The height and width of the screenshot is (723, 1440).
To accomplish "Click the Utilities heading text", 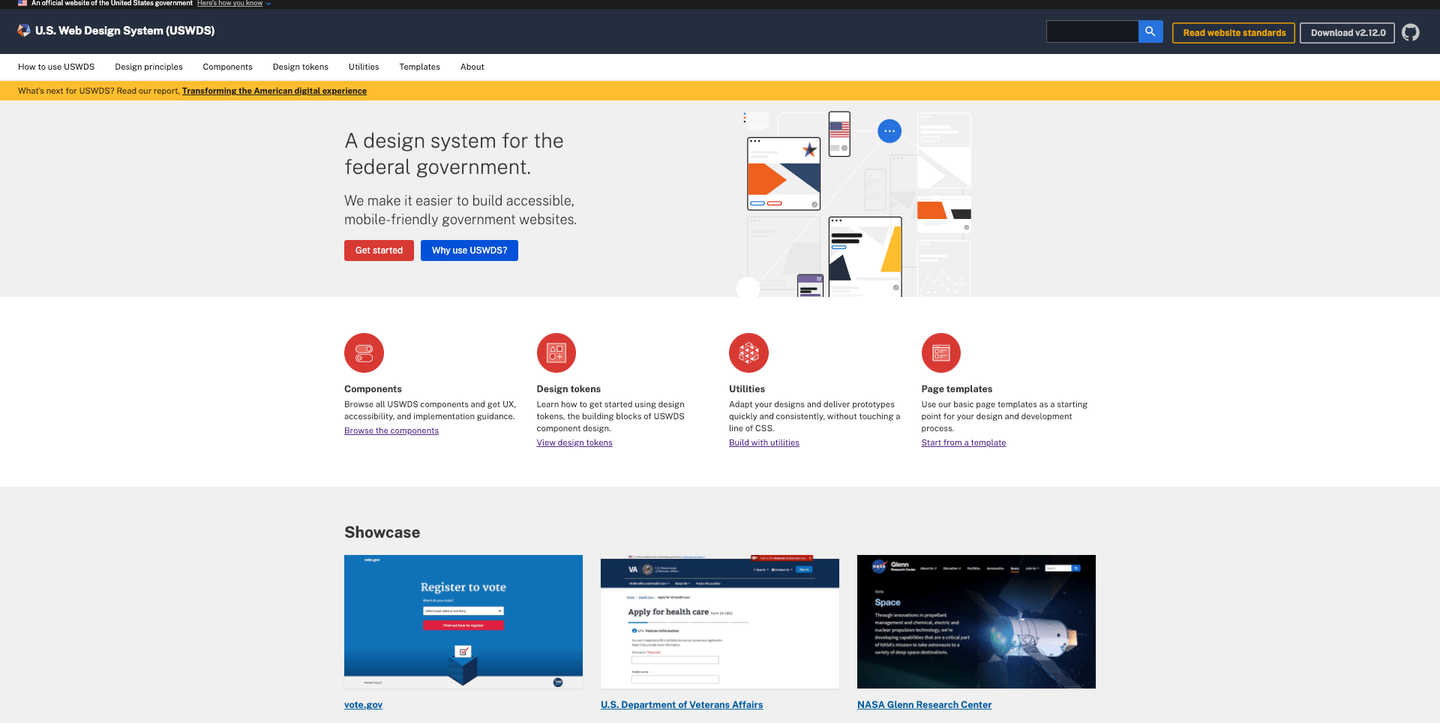I will [x=747, y=389].
